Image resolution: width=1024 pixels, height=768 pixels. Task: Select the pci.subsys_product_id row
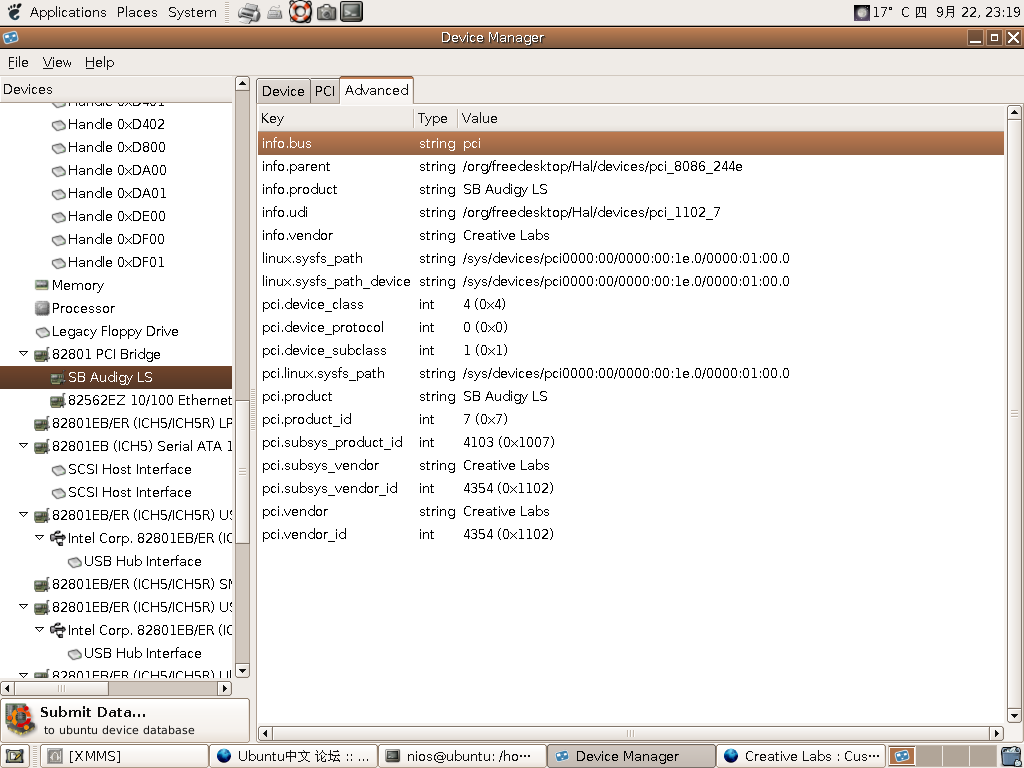[x=631, y=443]
